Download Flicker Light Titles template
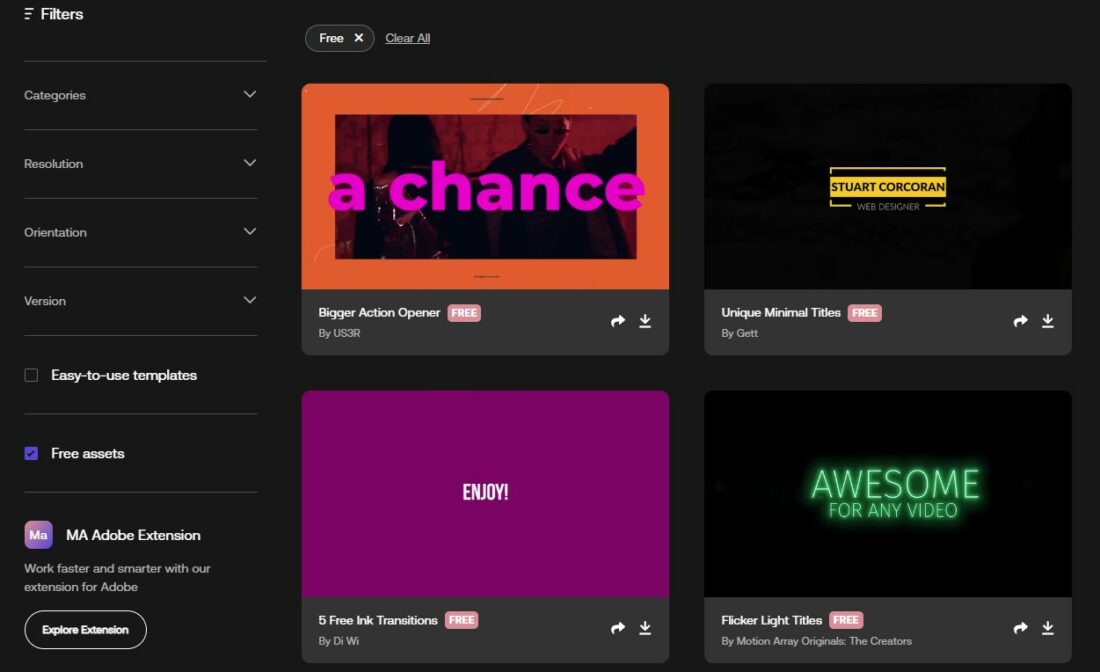1100x672 pixels. click(x=1048, y=628)
